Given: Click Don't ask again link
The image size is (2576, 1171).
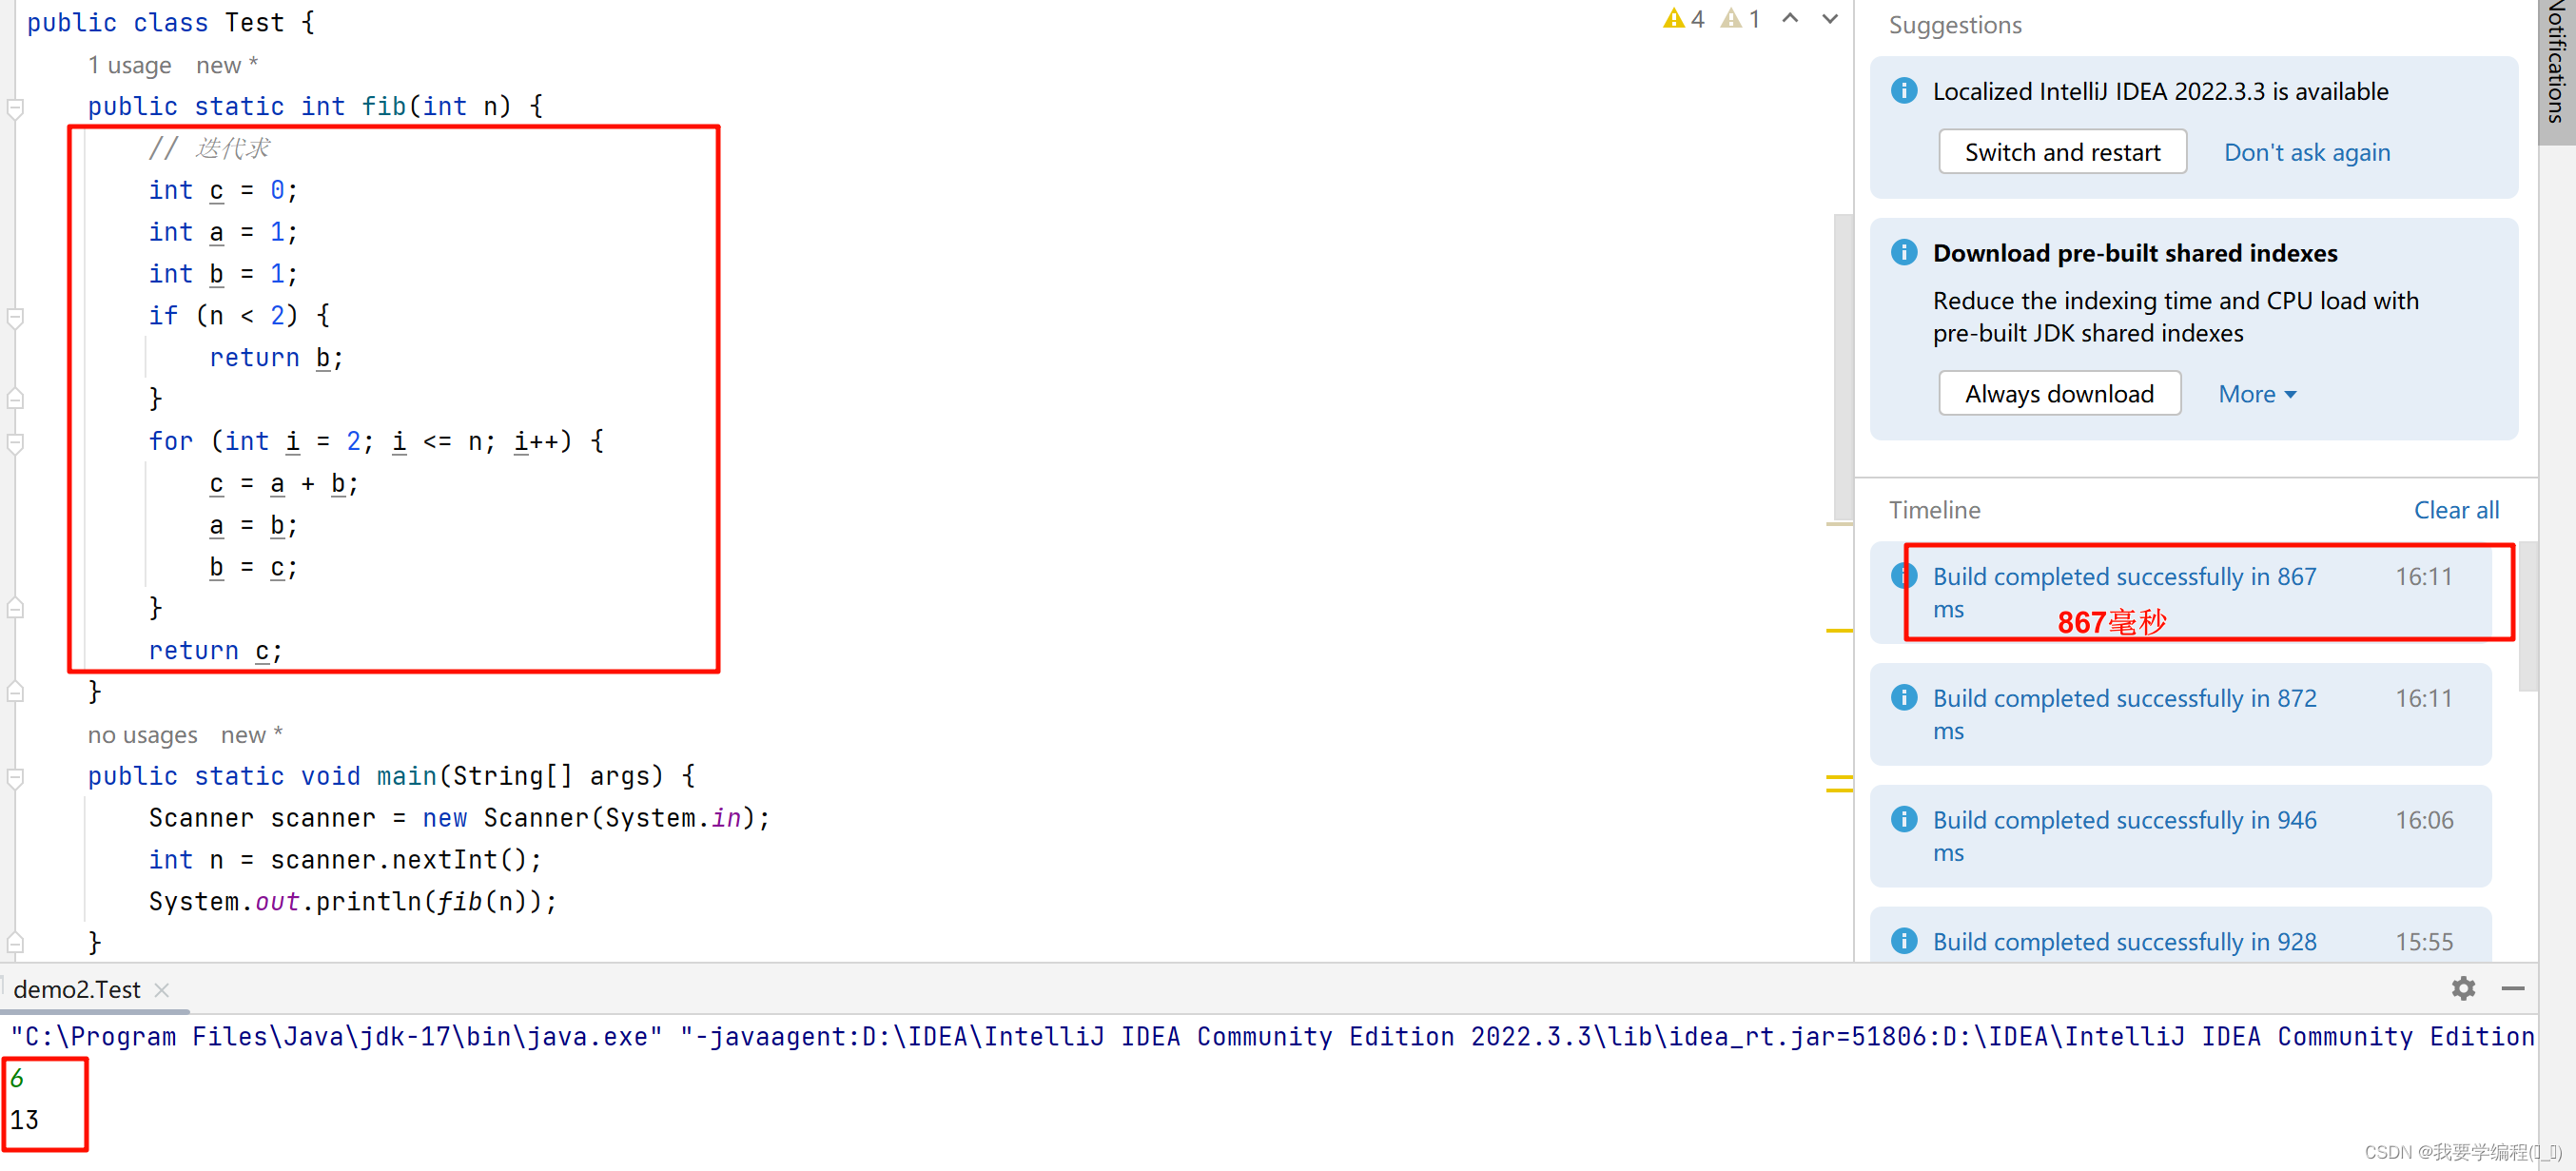Looking at the screenshot, I should coord(2306,152).
